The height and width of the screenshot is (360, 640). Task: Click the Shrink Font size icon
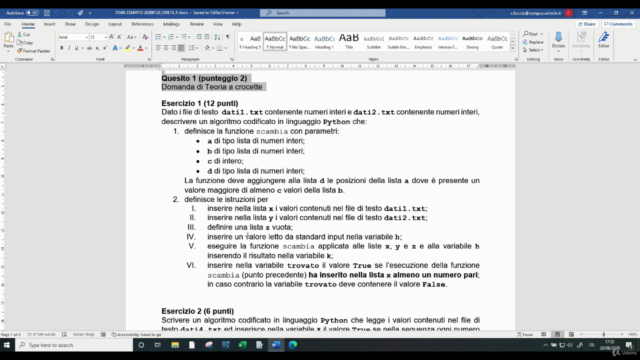[120, 37]
